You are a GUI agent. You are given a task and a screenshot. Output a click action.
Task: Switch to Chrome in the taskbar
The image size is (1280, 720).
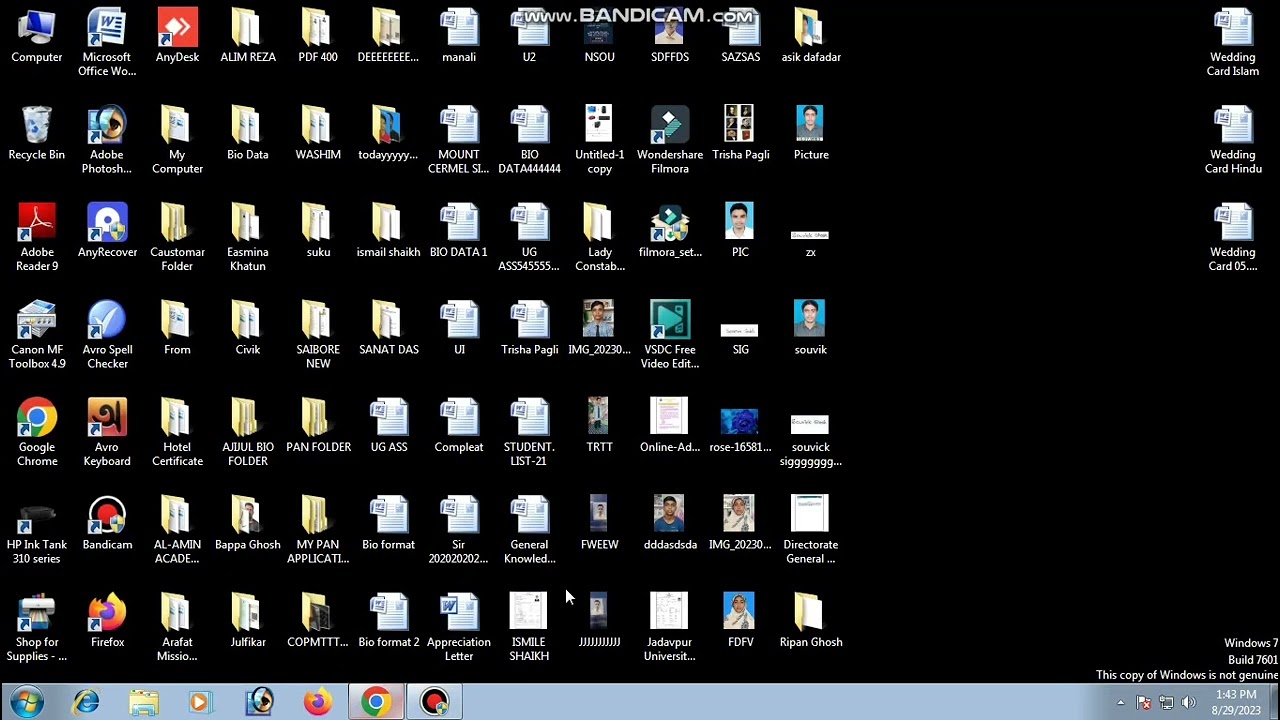click(376, 703)
